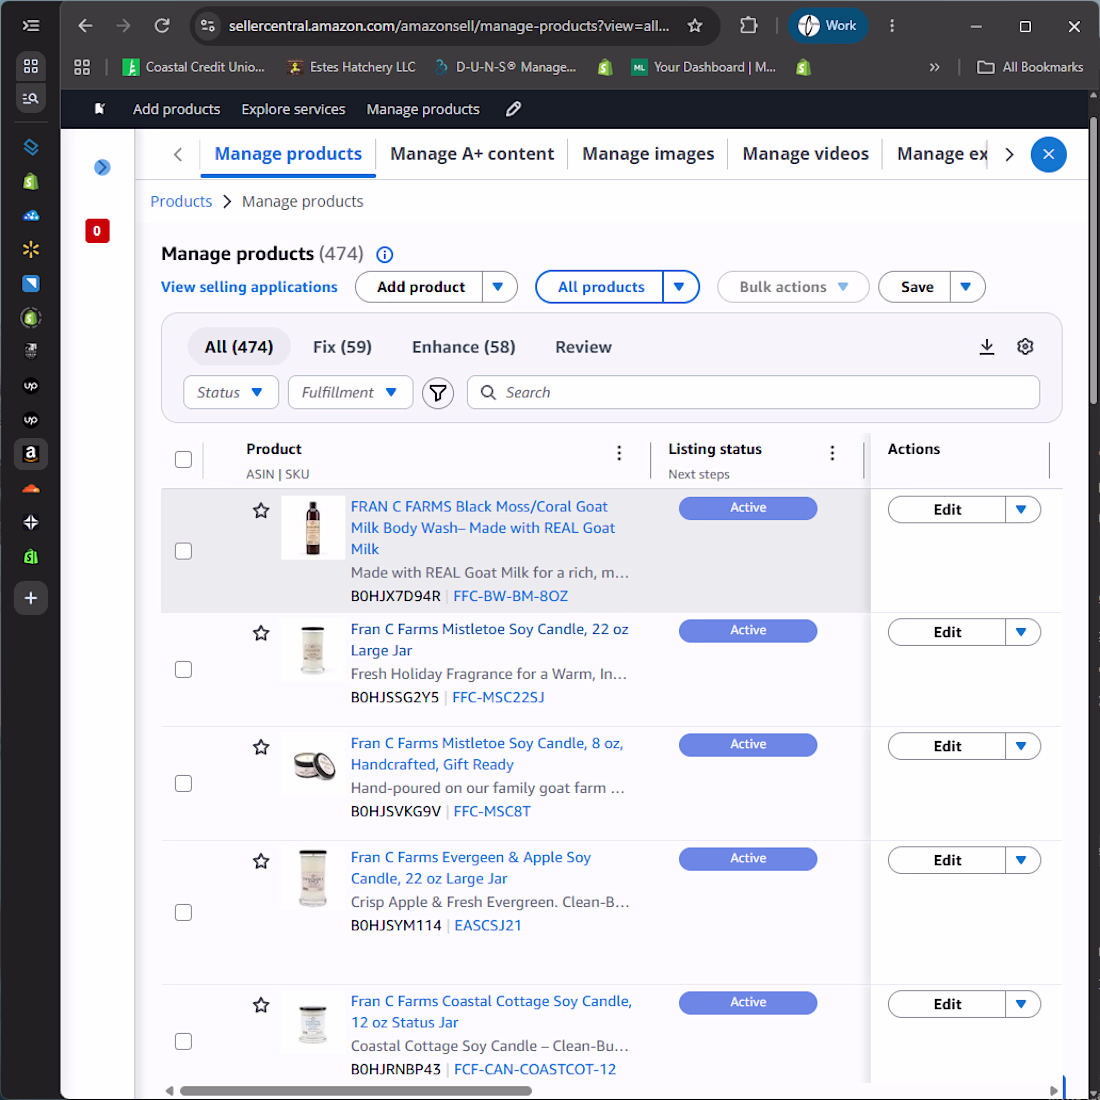Expand the Status filter dropdown
This screenshot has width=1100, height=1100.
pyautogui.click(x=231, y=393)
